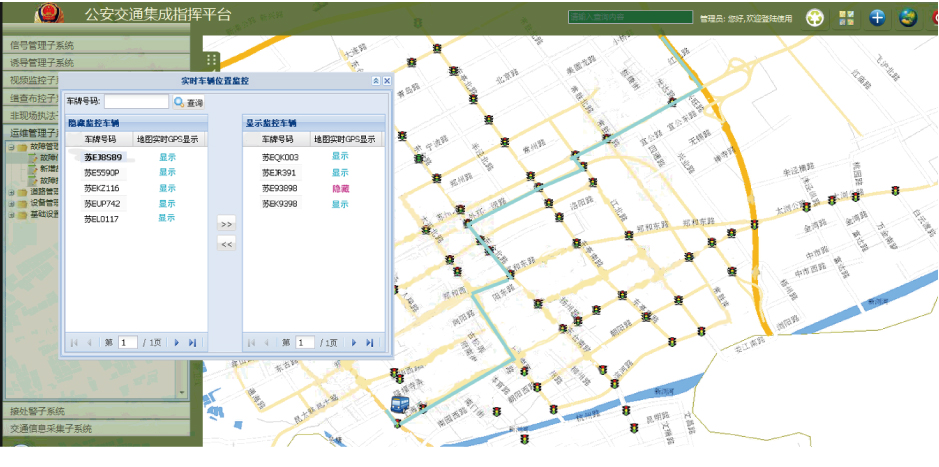The width and height of the screenshot is (939, 467).
Task: Click the sidebar scrollbar down arrow
Action: click(x=181, y=393)
